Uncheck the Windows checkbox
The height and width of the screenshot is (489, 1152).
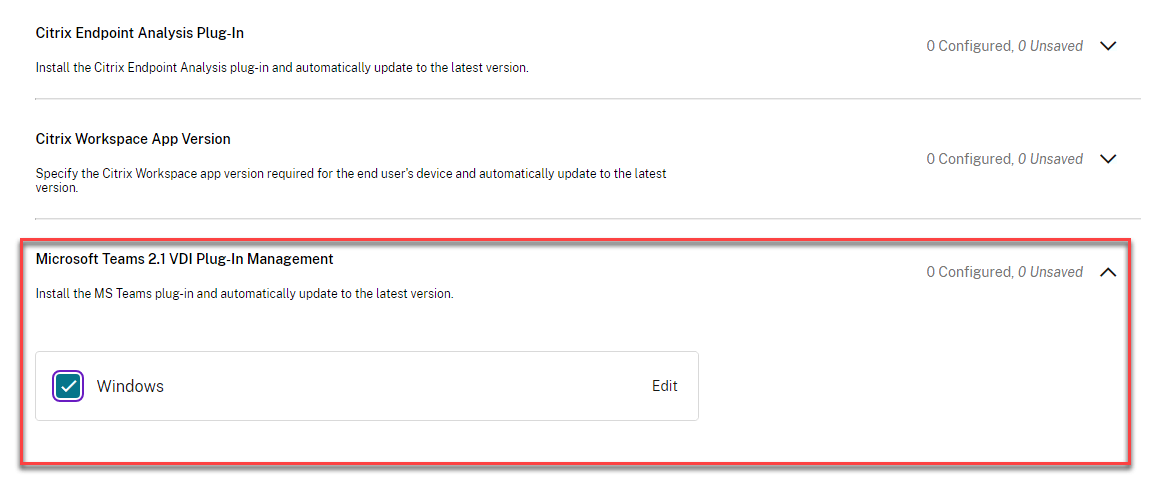[x=68, y=386]
